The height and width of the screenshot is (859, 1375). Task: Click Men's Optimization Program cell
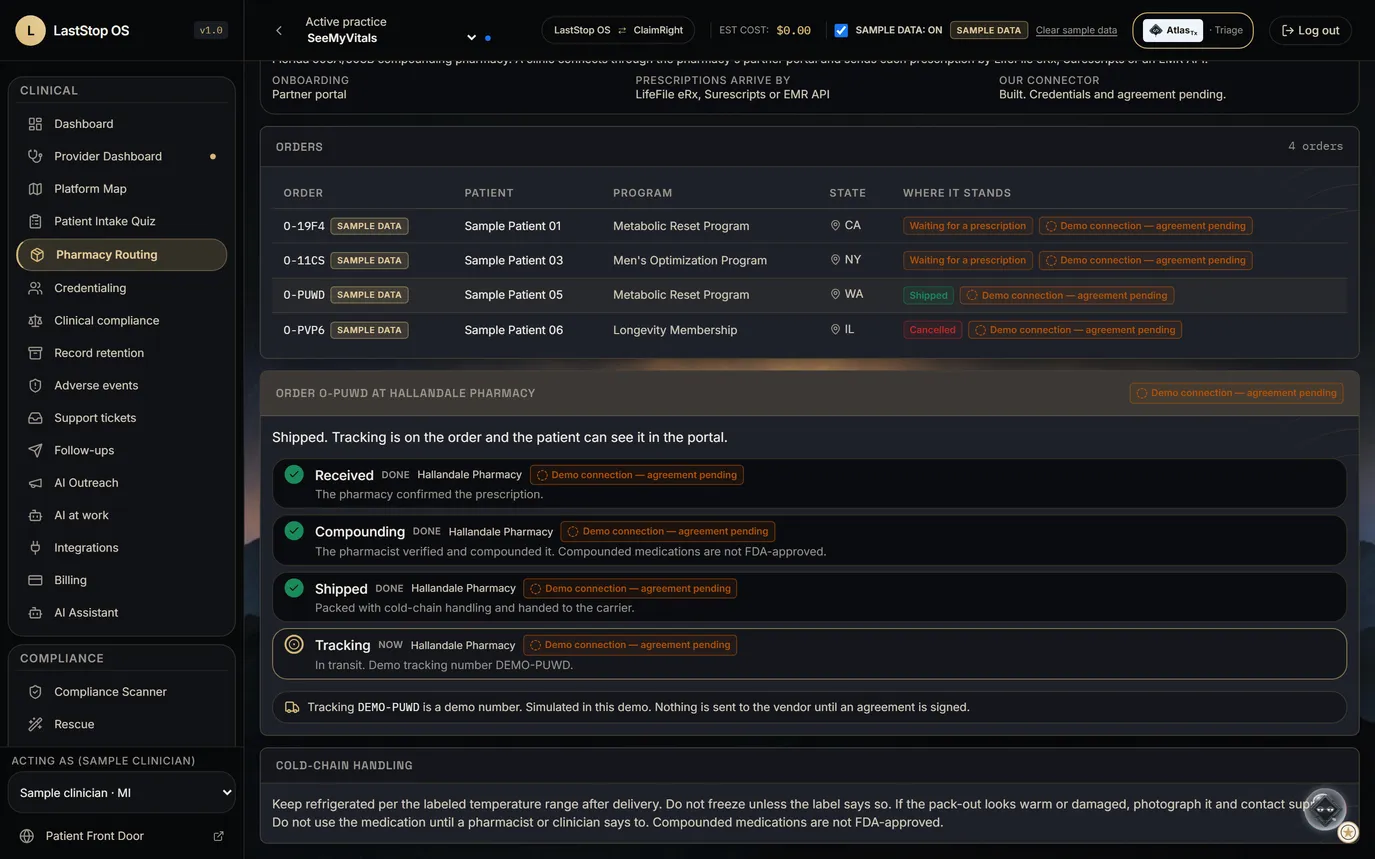coord(690,260)
